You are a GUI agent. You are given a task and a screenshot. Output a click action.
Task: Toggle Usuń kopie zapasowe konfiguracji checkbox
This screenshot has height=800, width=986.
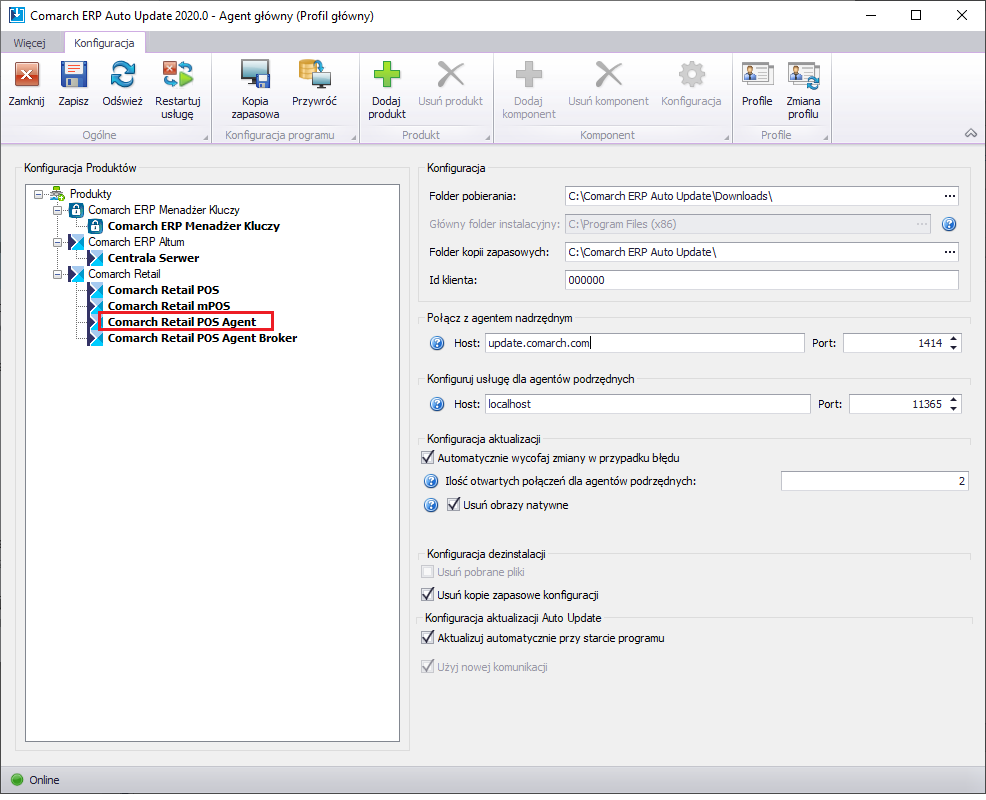point(428,594)
